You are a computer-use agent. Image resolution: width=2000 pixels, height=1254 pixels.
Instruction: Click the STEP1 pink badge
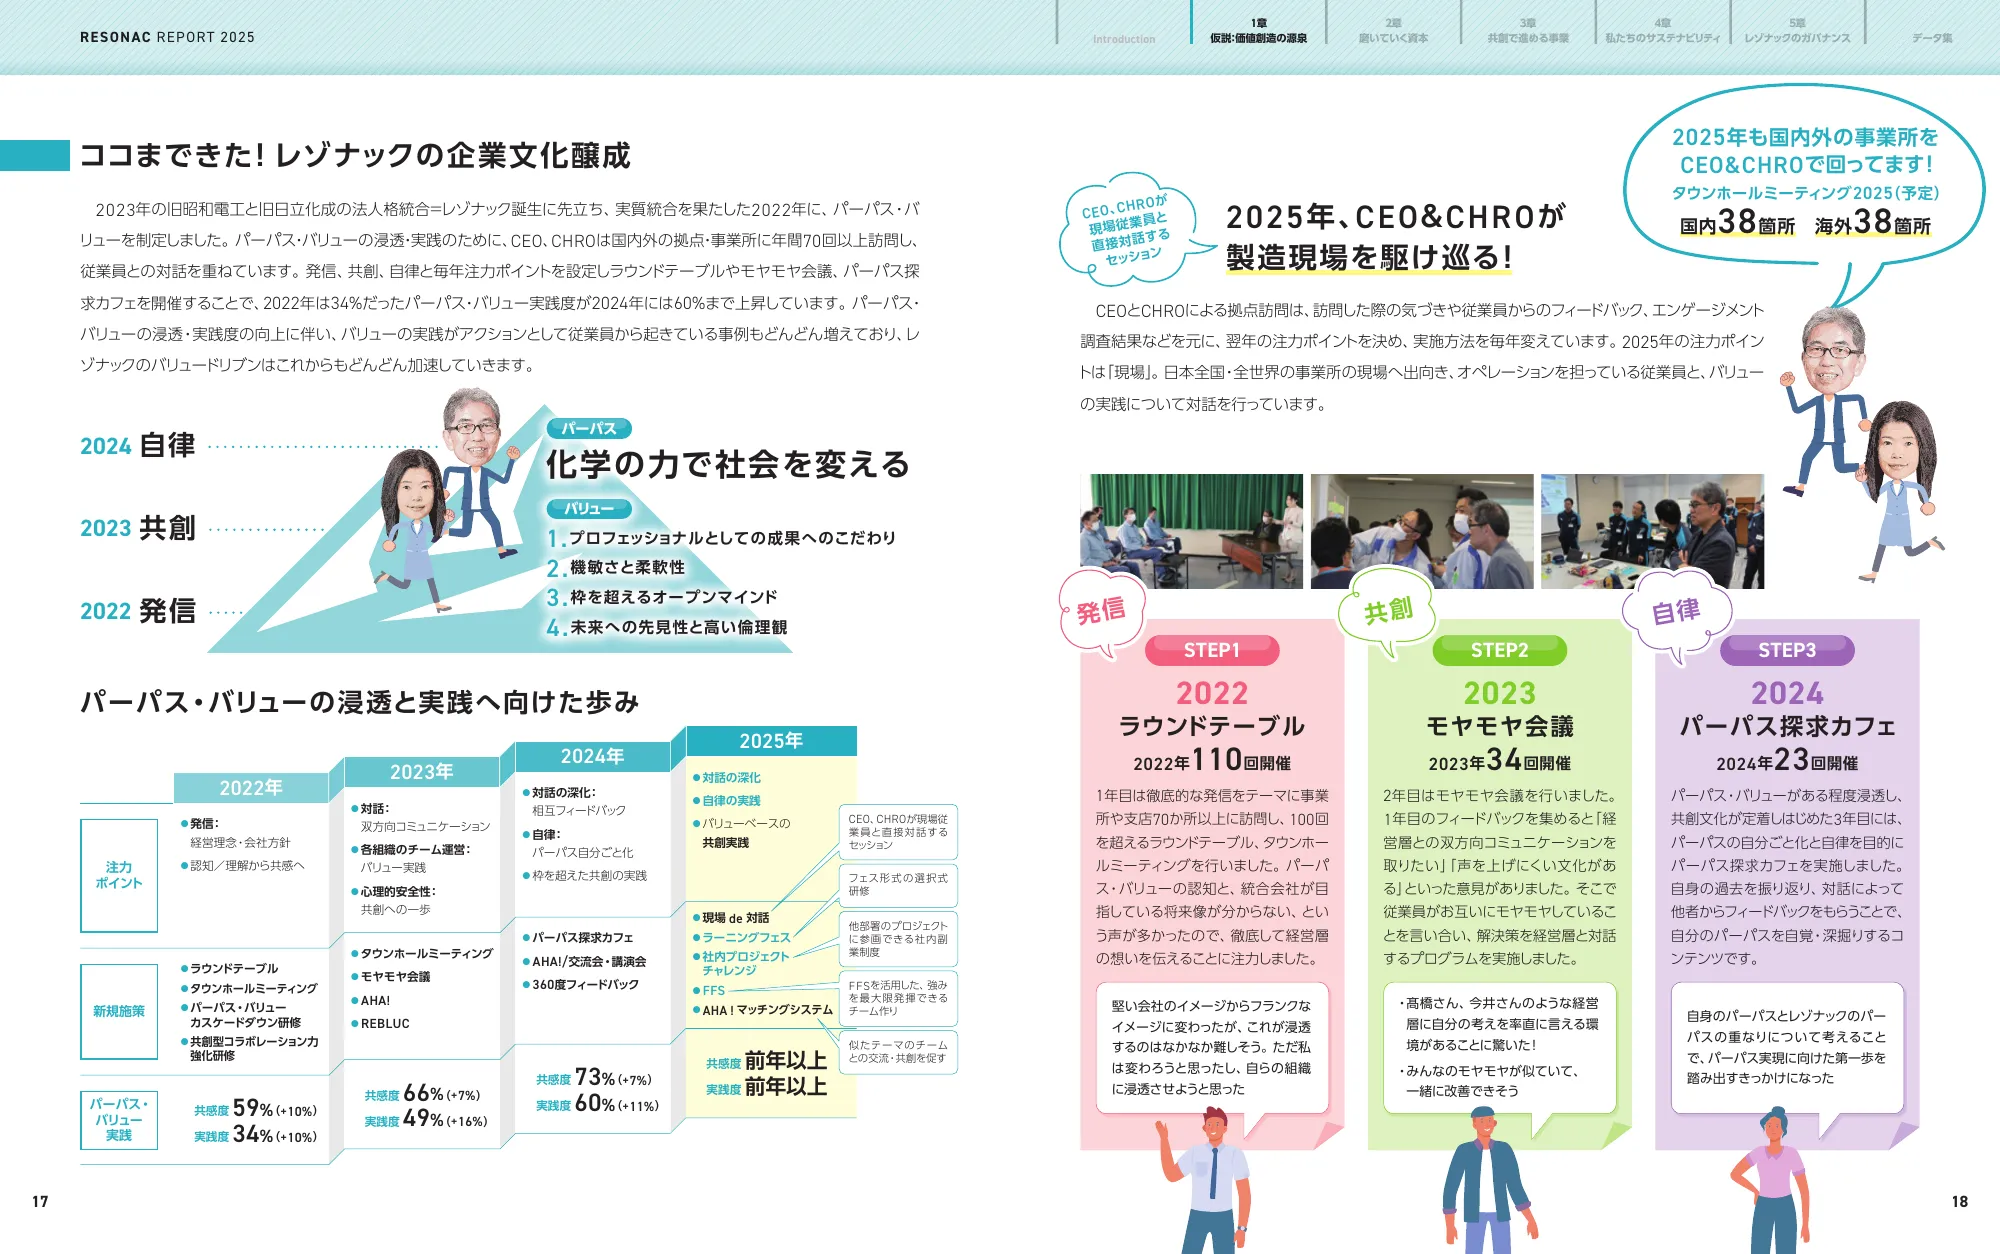[x=1211, y=650]
